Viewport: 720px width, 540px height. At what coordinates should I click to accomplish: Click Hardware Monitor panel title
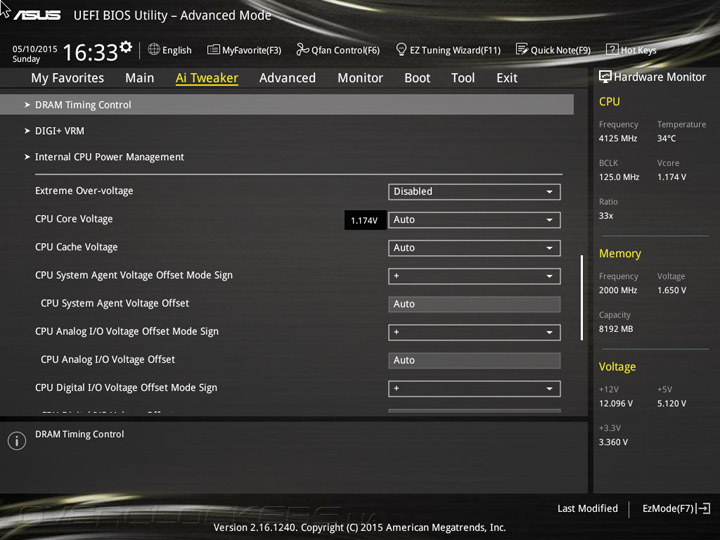click(659, 77)
